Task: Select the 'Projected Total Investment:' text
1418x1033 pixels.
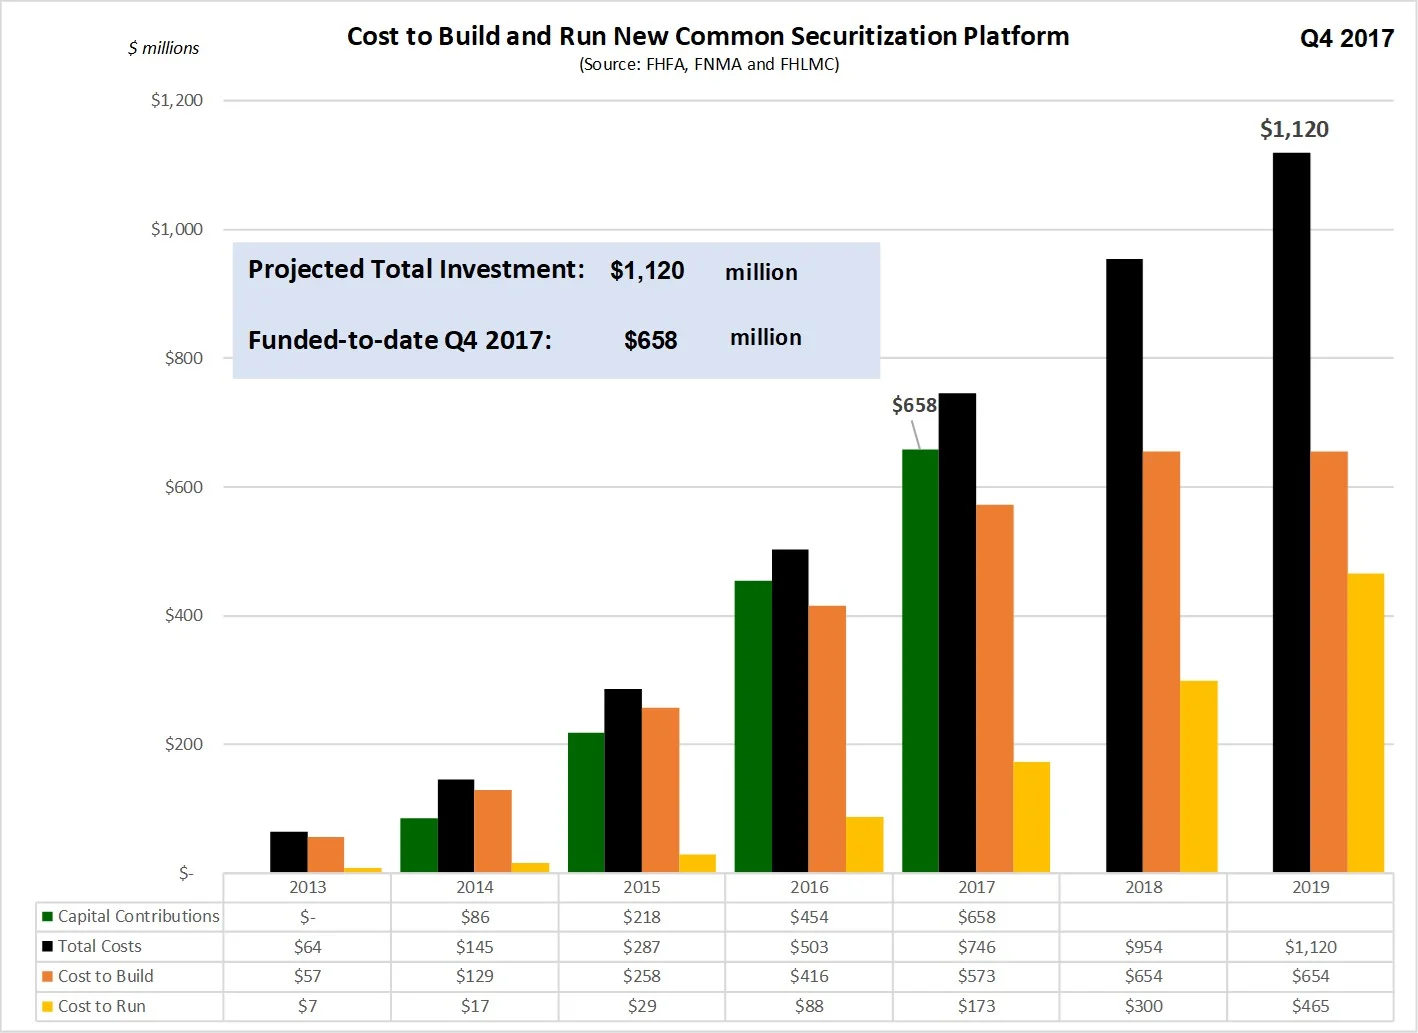Action: click(416, 269)
